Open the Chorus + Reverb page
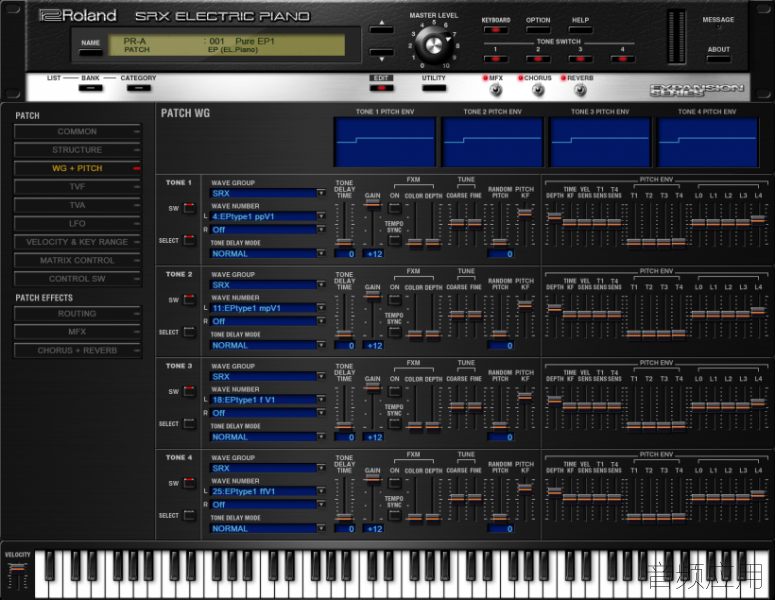Screen dimensions: 775x600 click(78, 350)
